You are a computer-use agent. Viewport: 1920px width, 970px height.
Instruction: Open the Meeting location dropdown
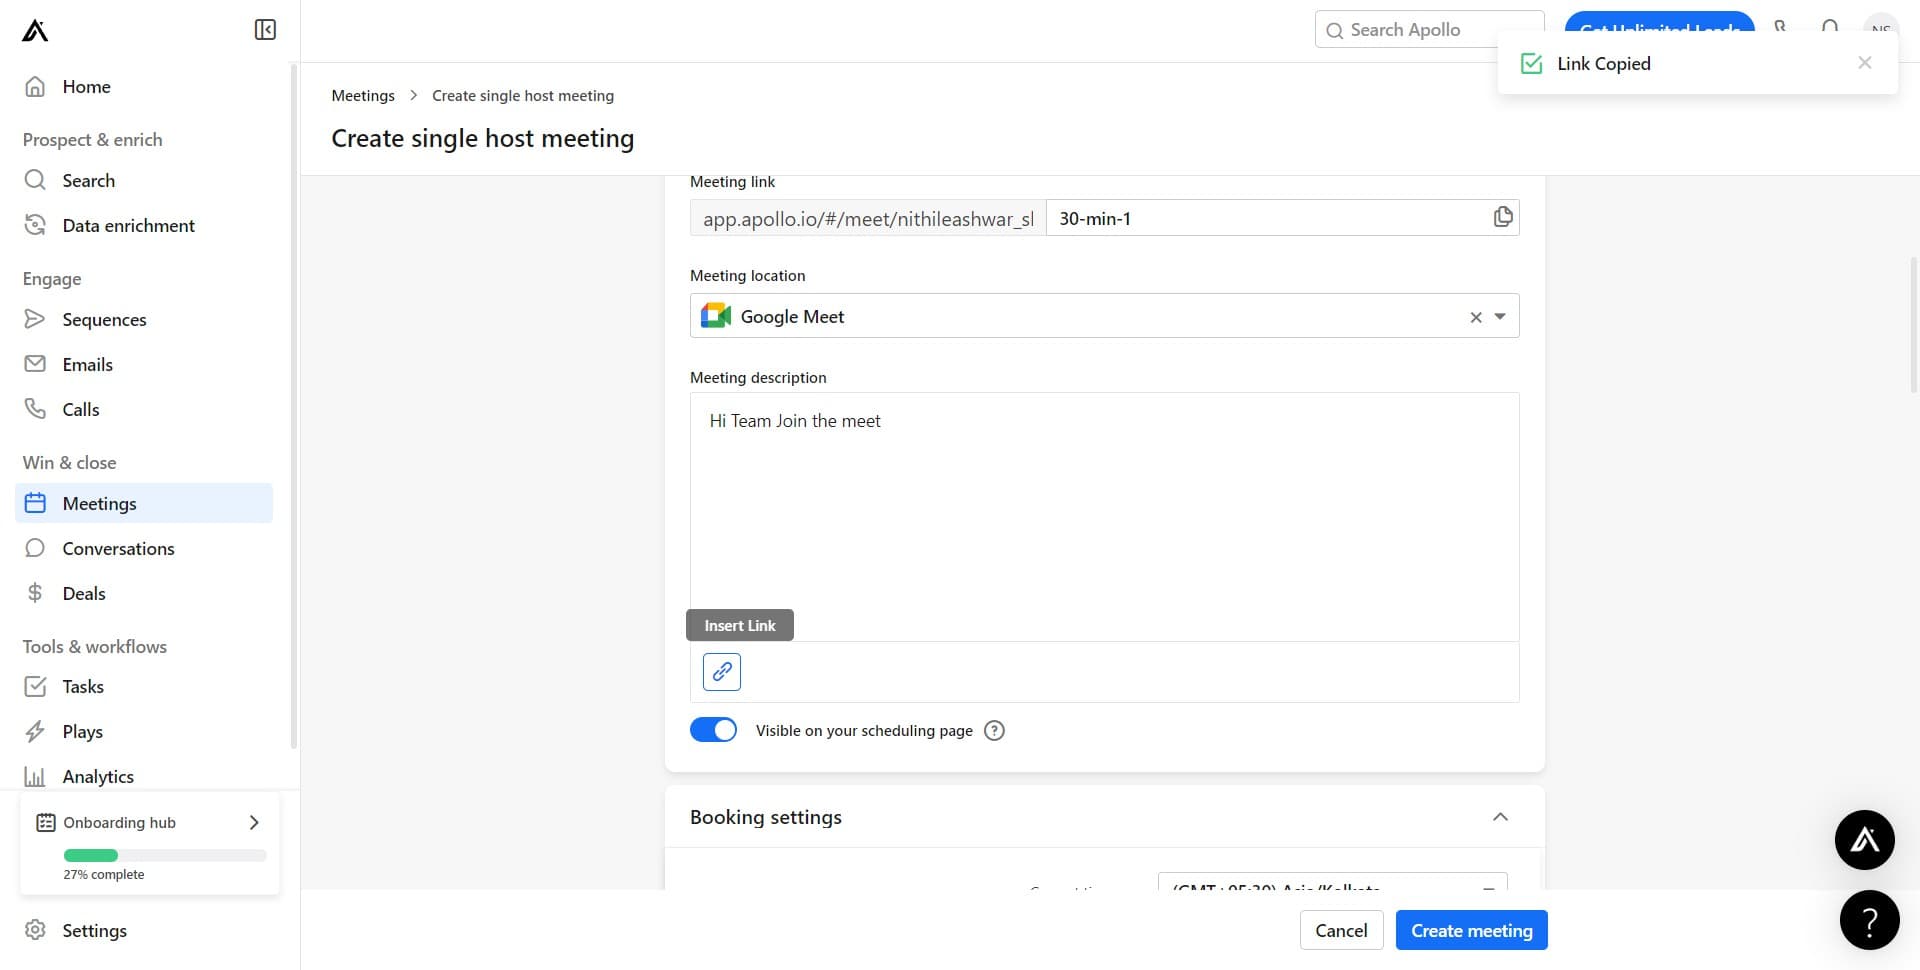click(x=1500, y=317)
